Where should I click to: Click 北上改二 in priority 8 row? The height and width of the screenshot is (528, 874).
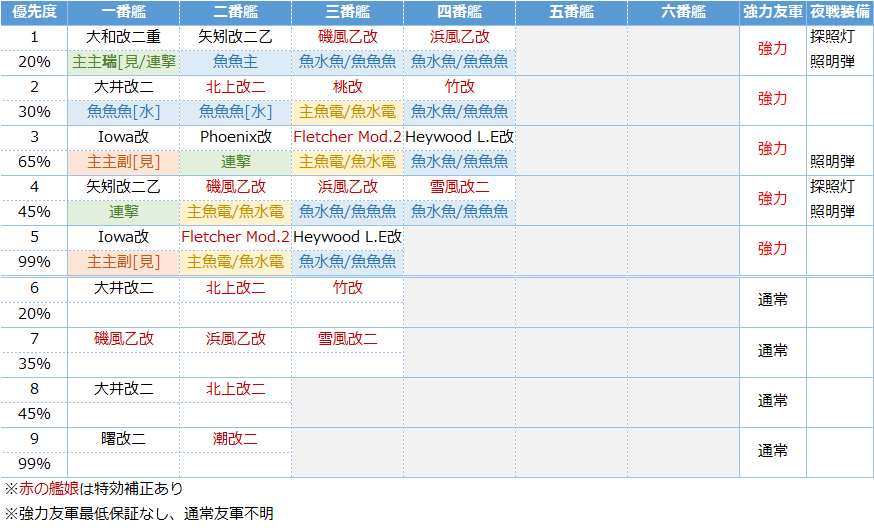coord(235,389)
